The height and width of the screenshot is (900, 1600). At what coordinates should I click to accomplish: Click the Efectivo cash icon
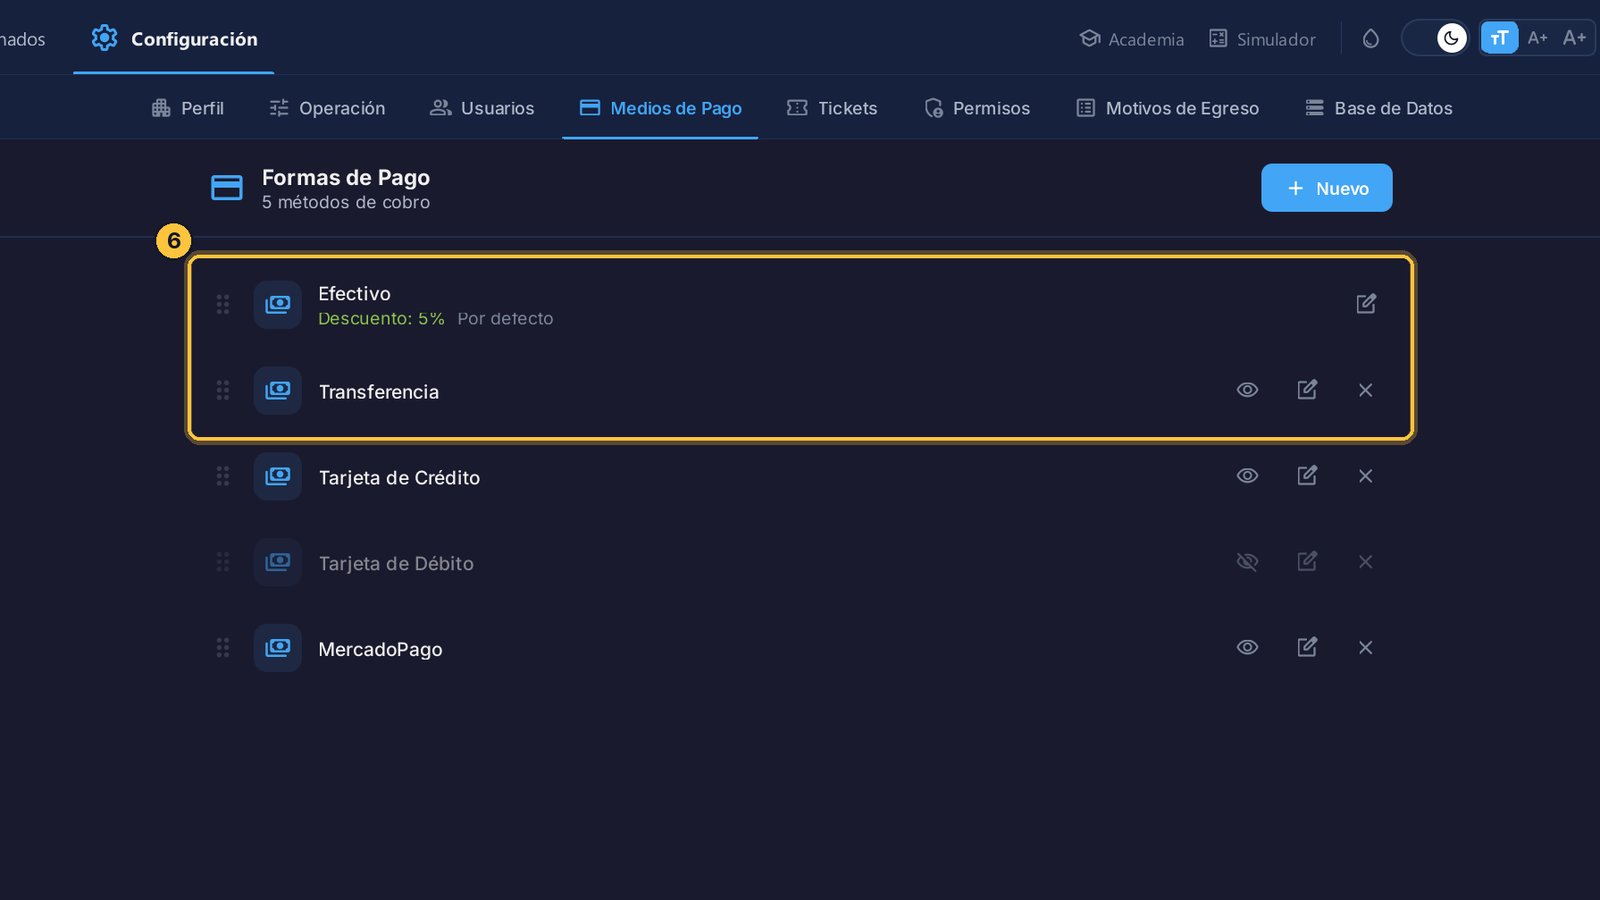278,304
